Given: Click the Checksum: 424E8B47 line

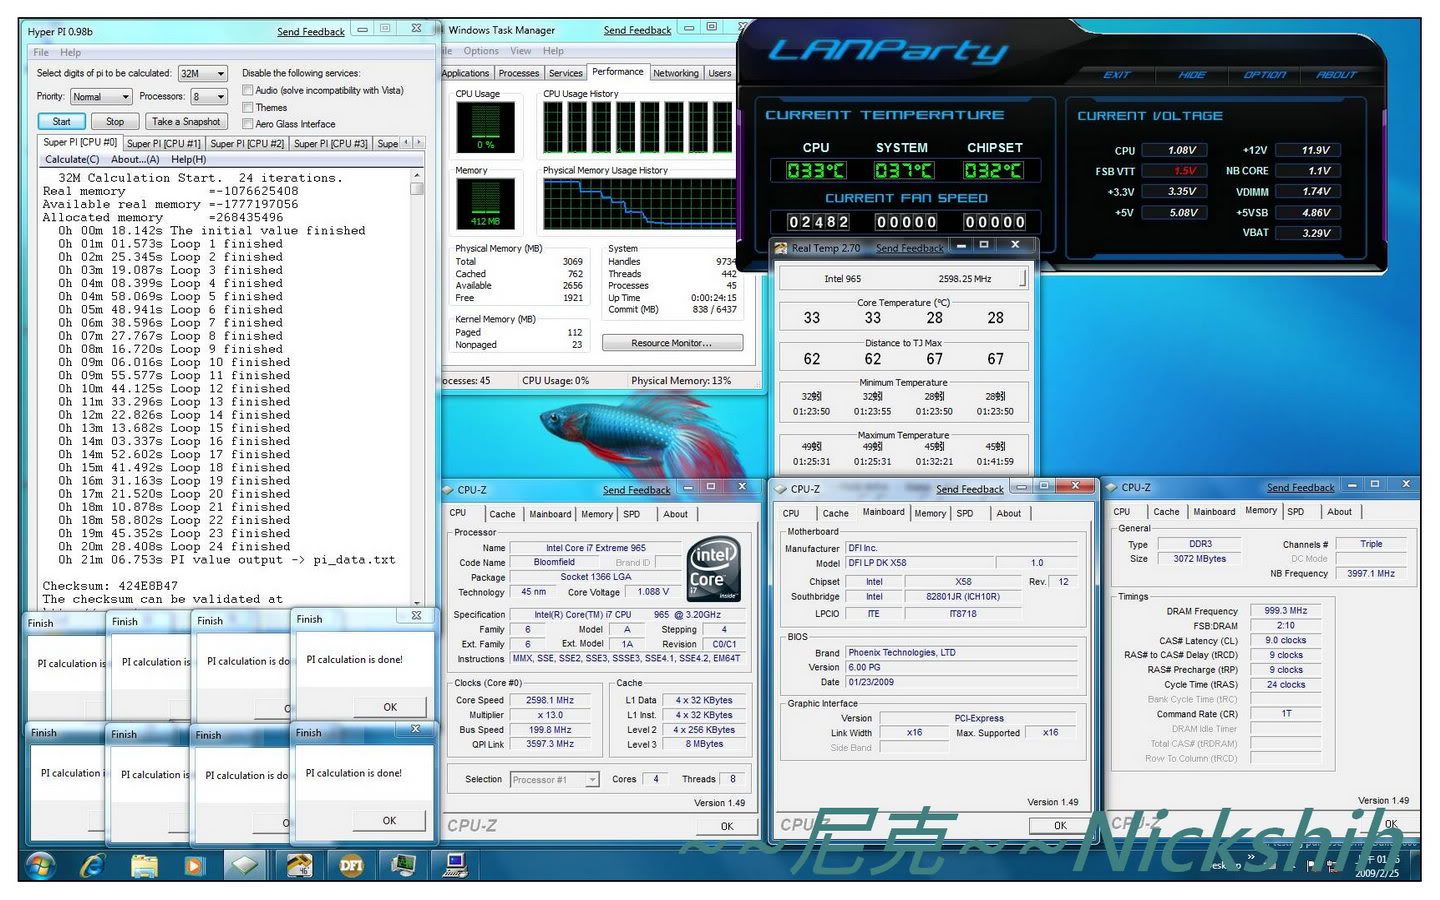Looking at the screenshot, I should point(110,586).
